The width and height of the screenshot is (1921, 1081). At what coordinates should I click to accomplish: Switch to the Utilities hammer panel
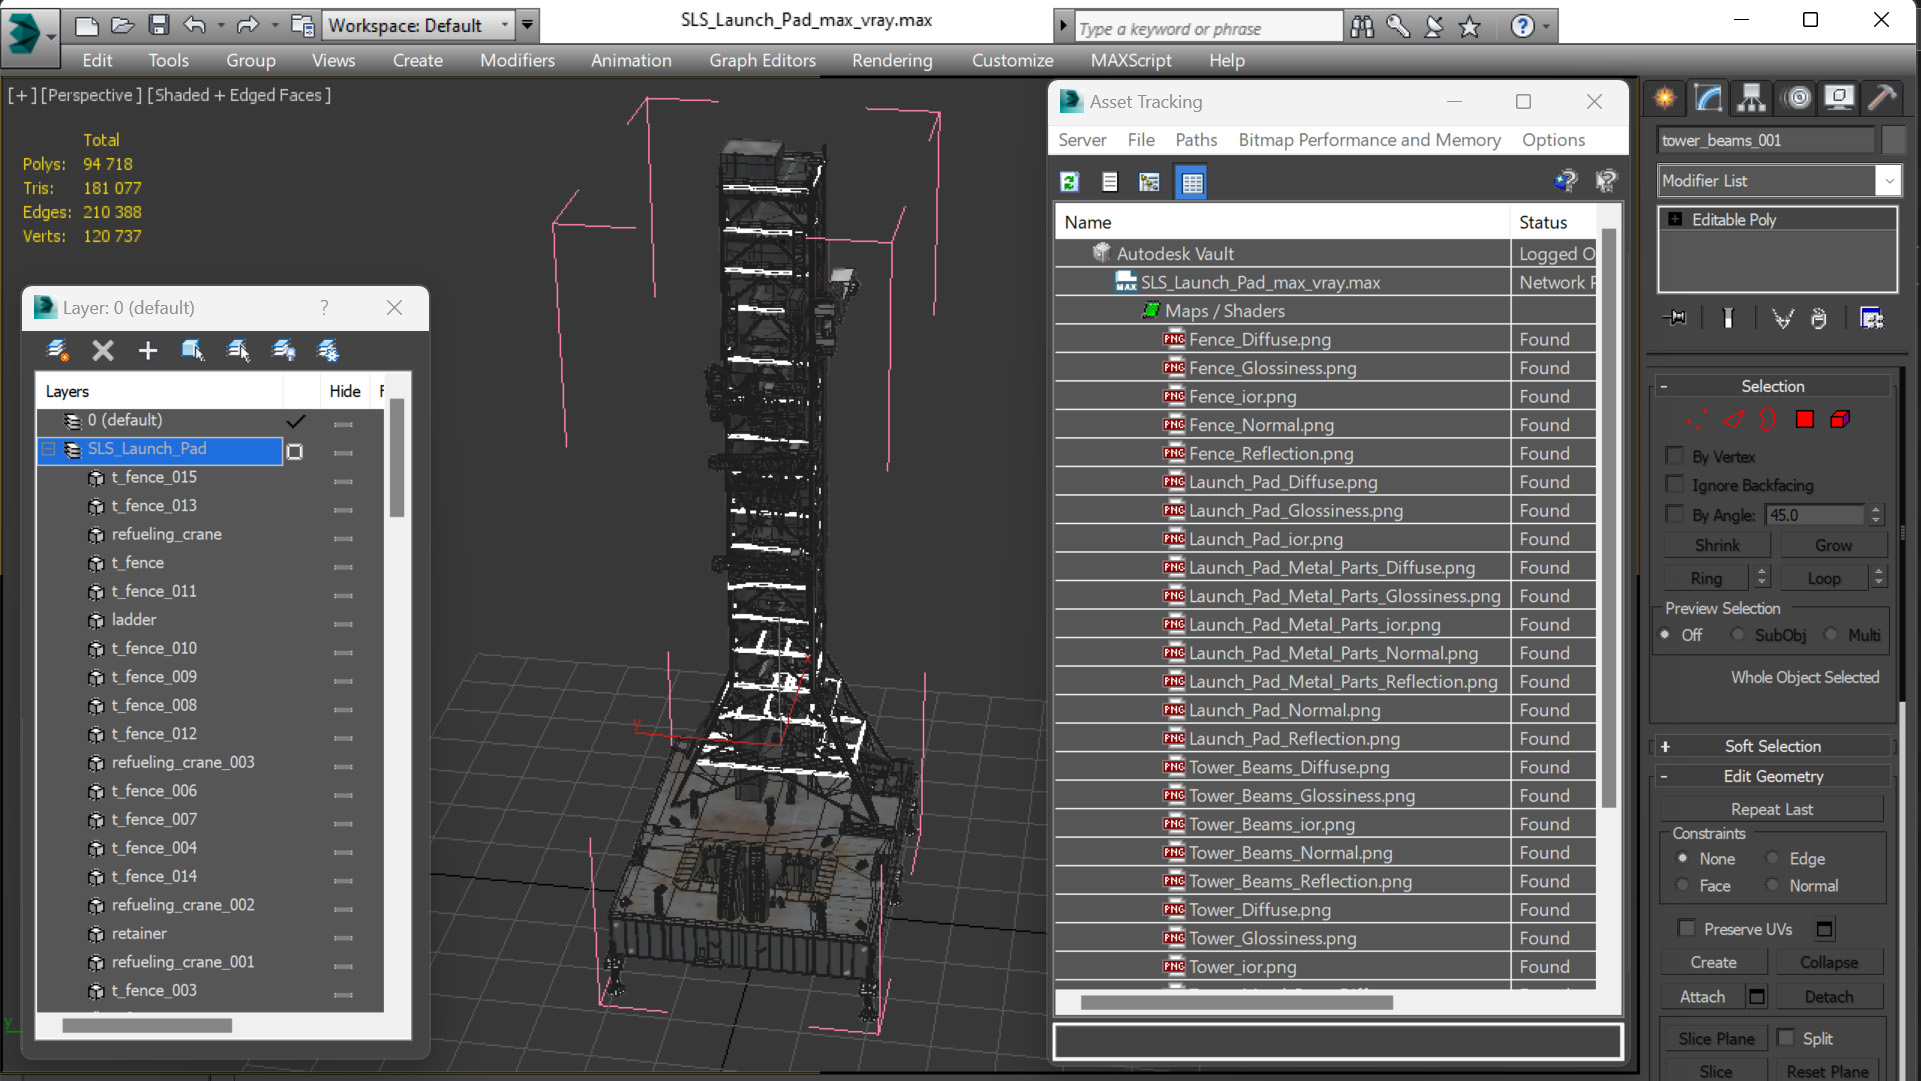1881,98
